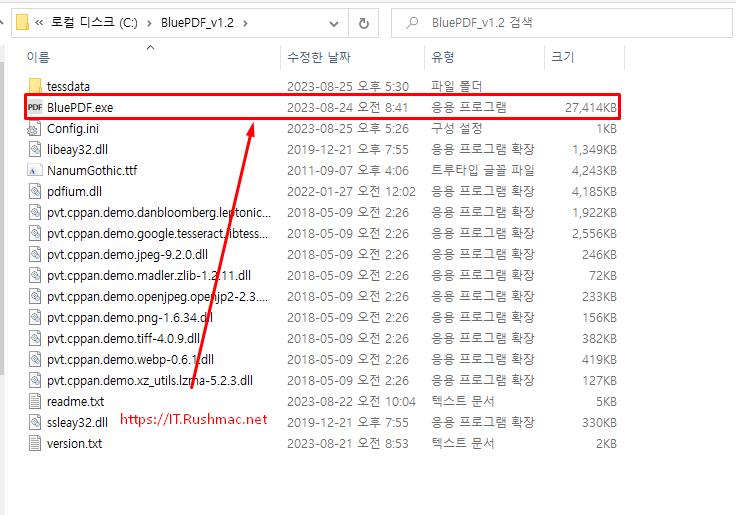
Task: Click the jpeg-9.2.0.dll file icon
Action: [x=35, y=254]
